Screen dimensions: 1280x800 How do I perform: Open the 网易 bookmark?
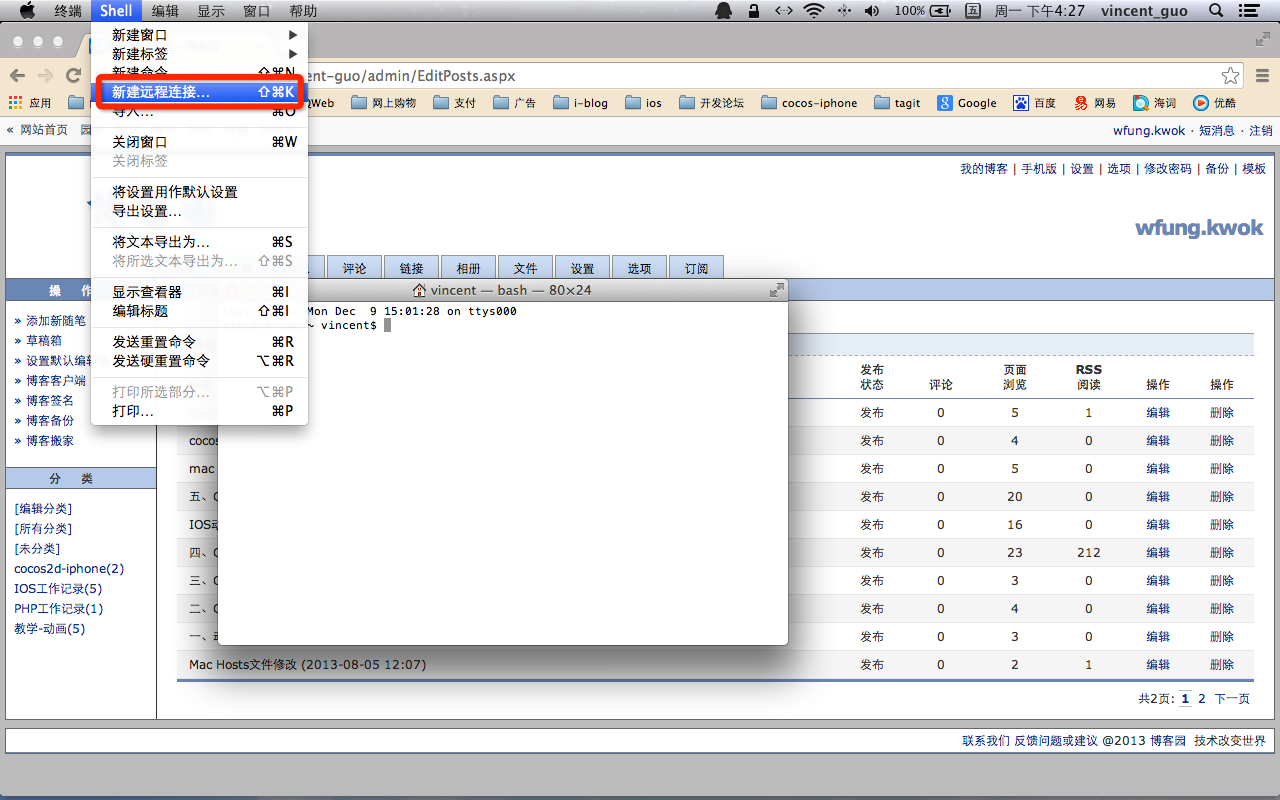point(1095,103)
